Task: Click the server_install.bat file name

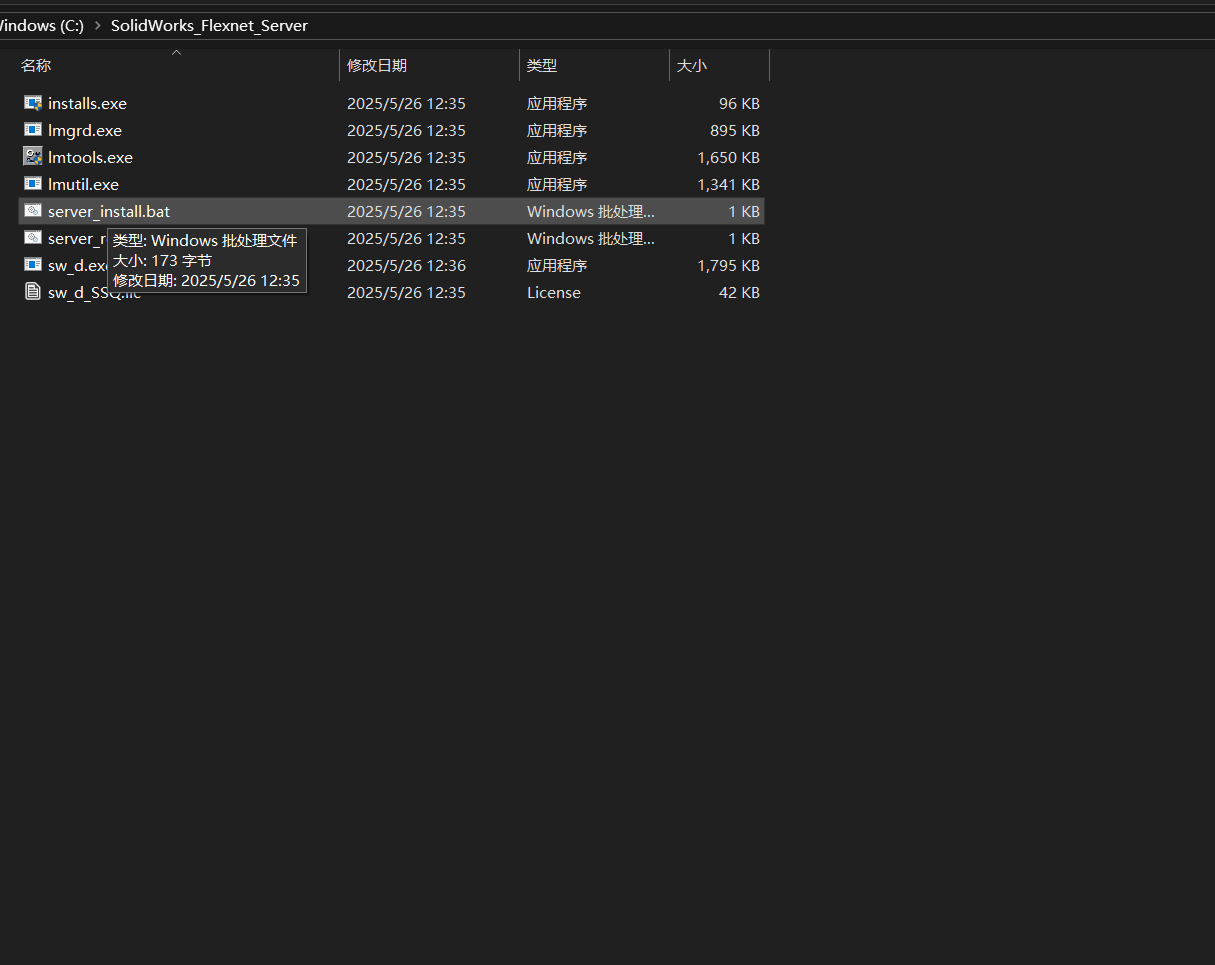Action: [x=109, y=211]
